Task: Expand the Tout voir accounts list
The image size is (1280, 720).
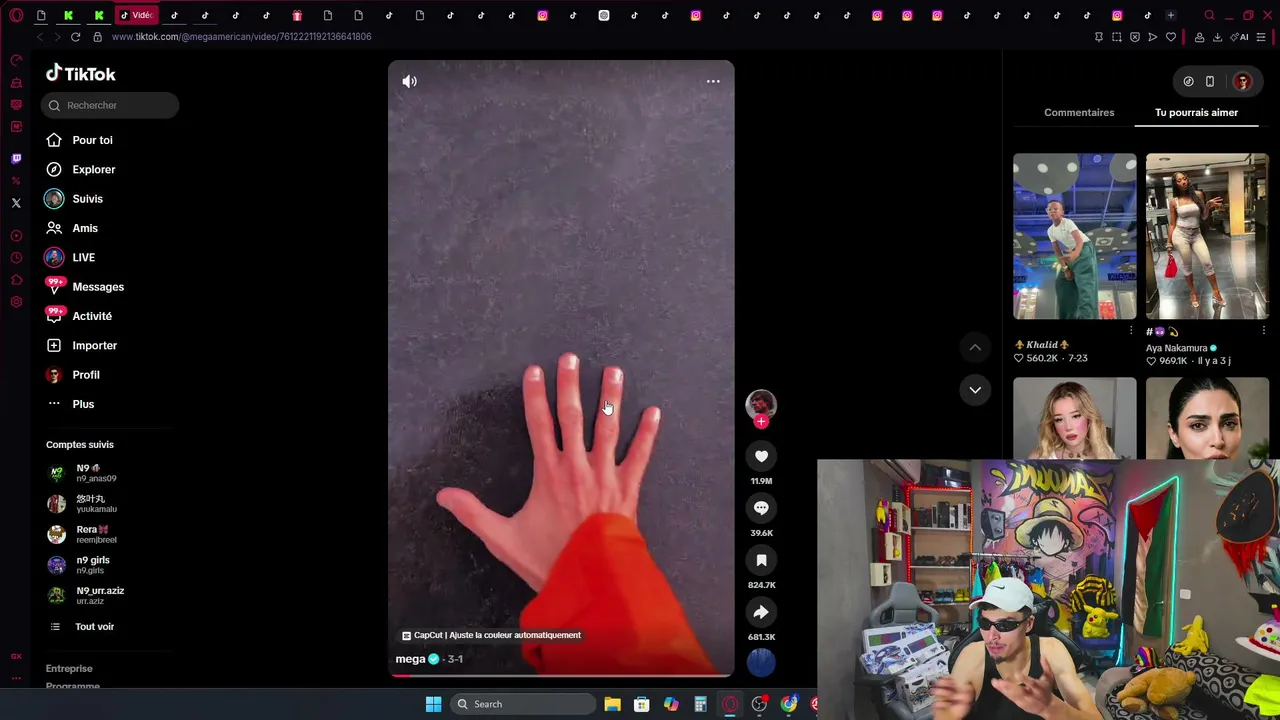Action: [80, 627]
